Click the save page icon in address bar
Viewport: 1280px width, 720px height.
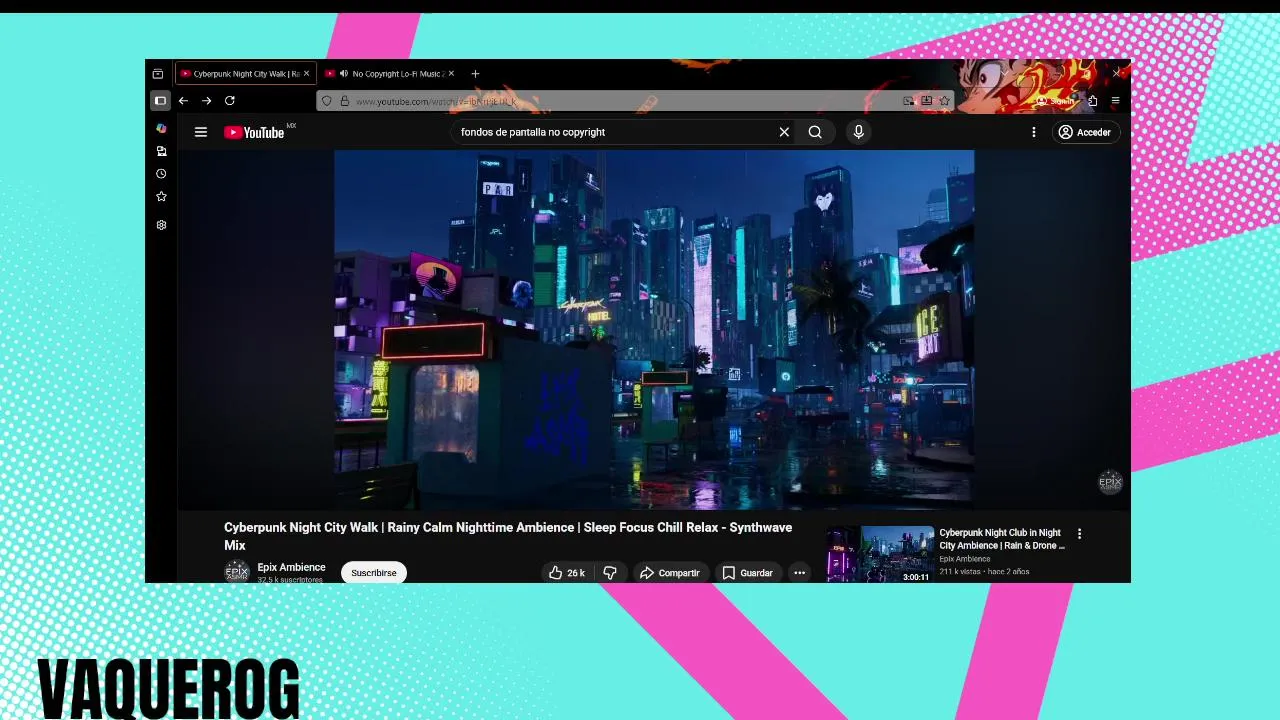pyautogui.click(x=927, y=101)
